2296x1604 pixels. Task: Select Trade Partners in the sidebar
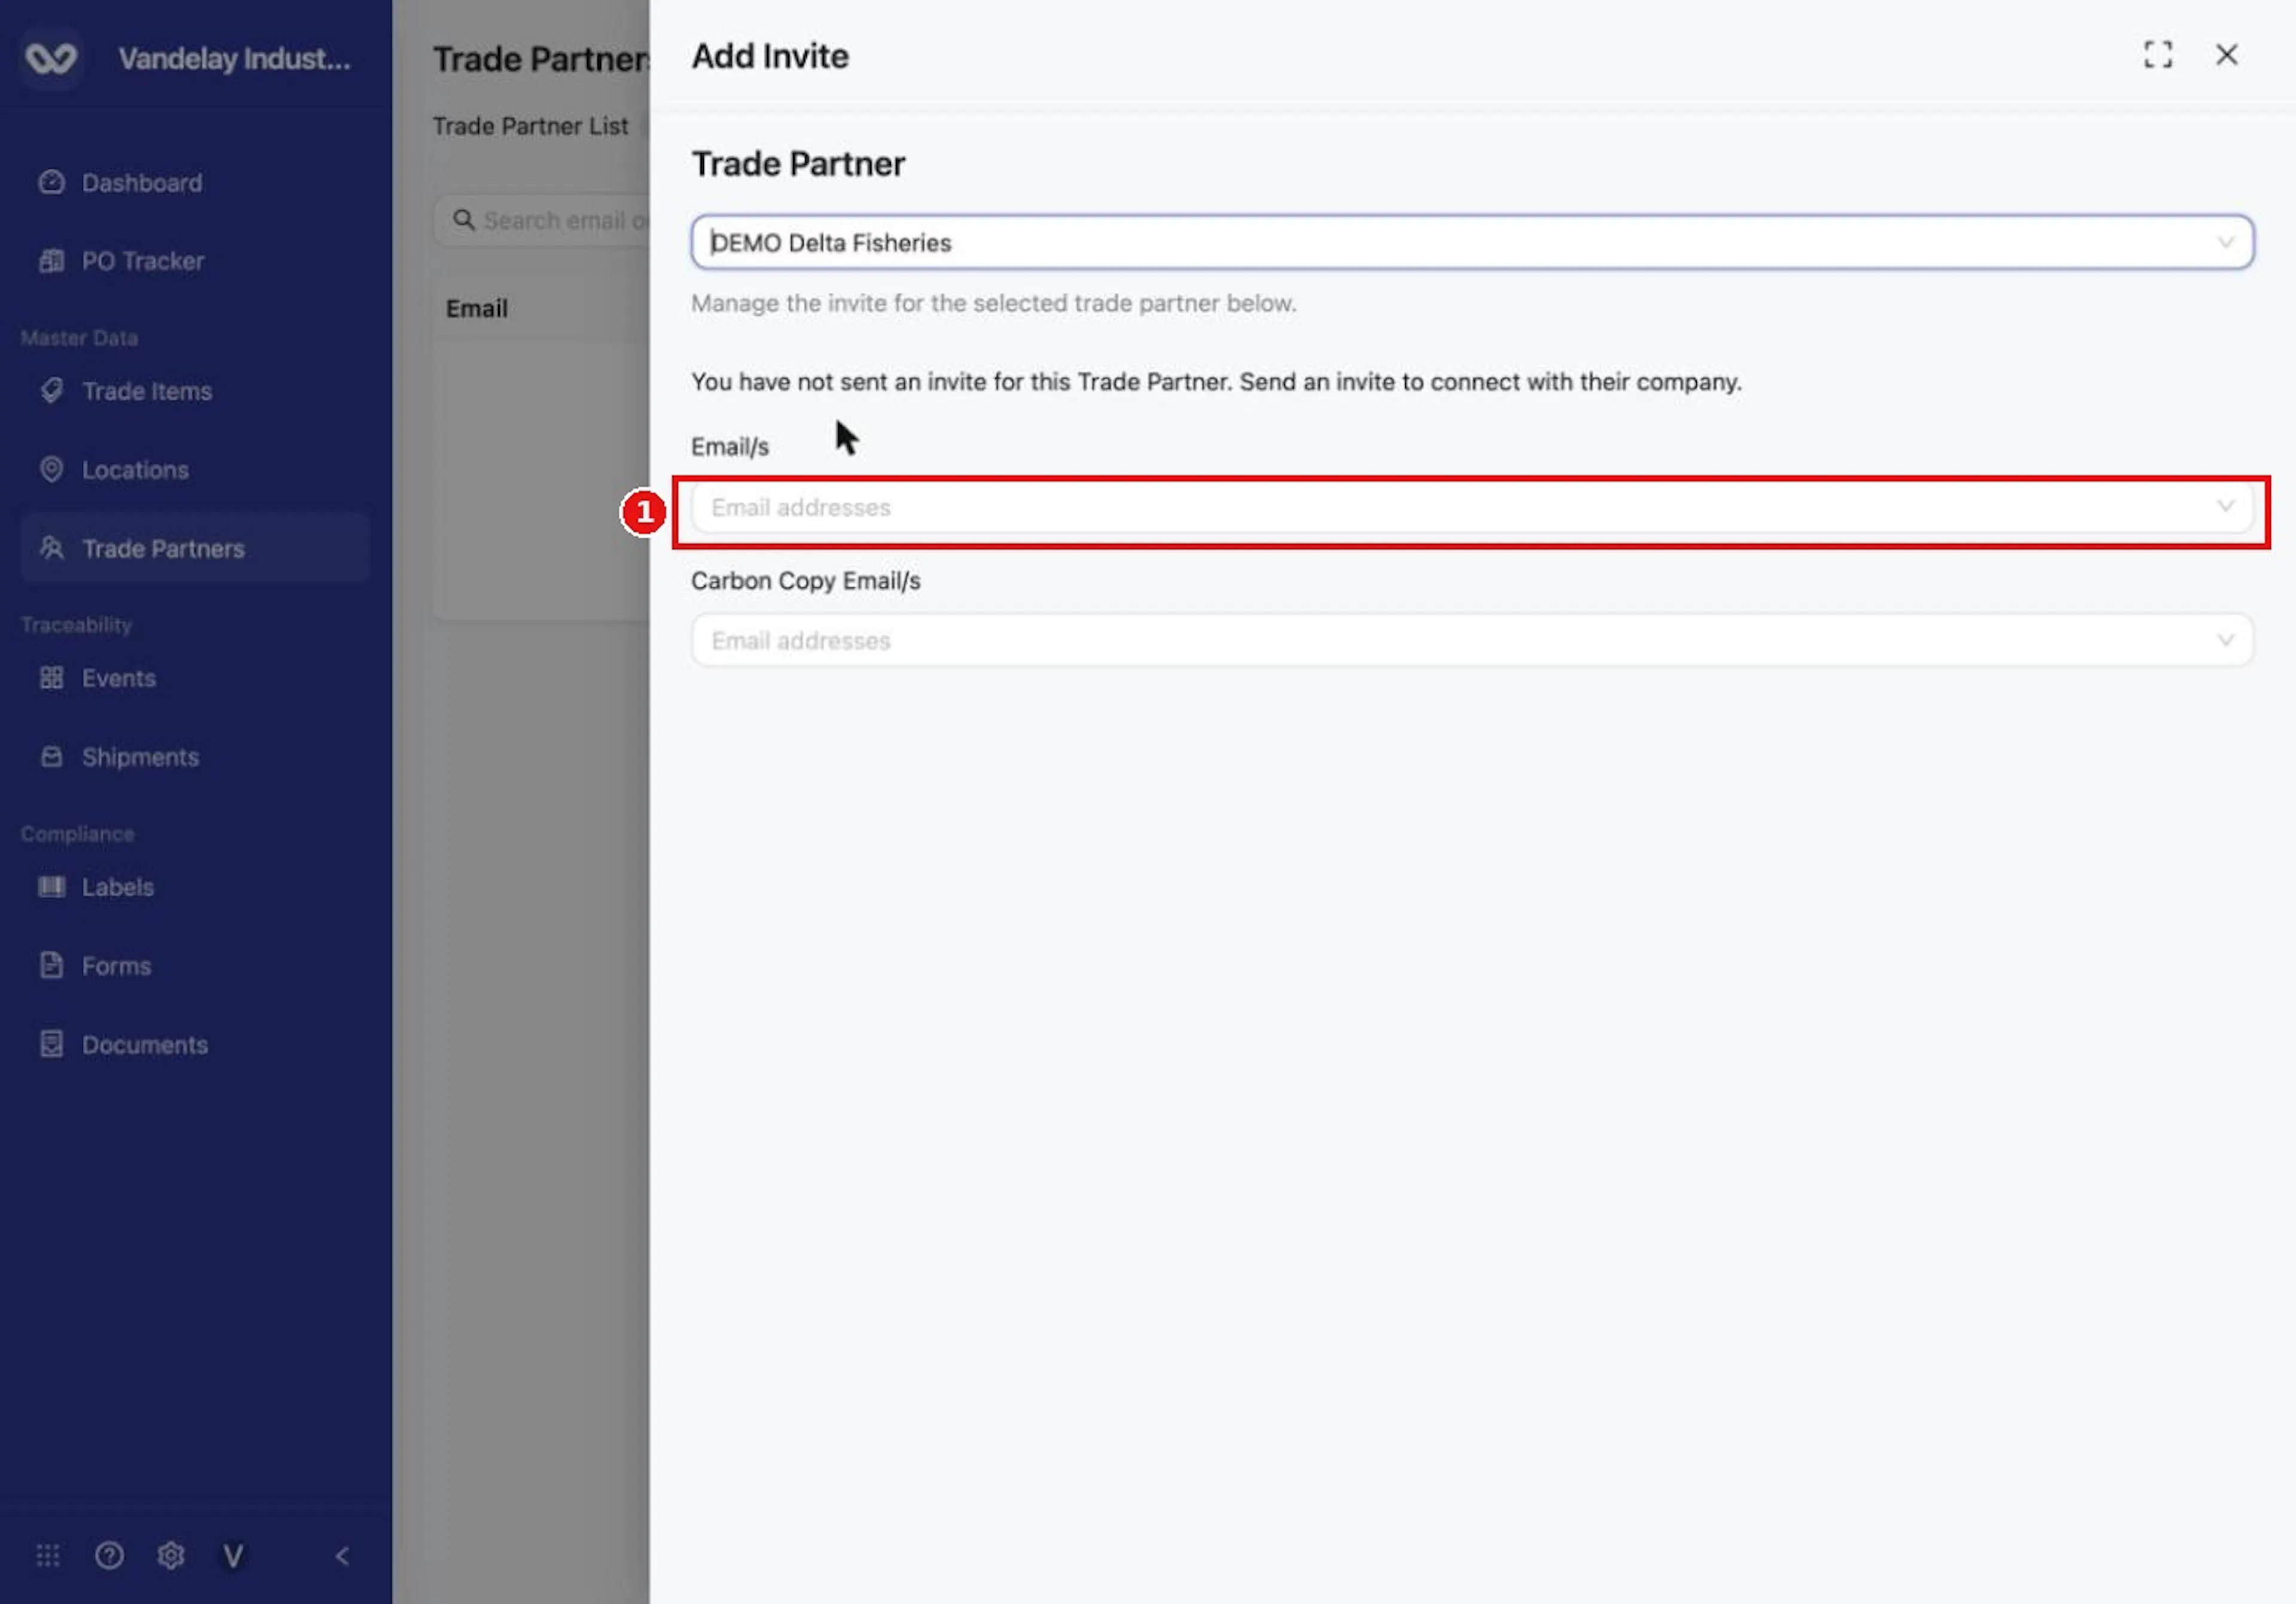point(195,548)
